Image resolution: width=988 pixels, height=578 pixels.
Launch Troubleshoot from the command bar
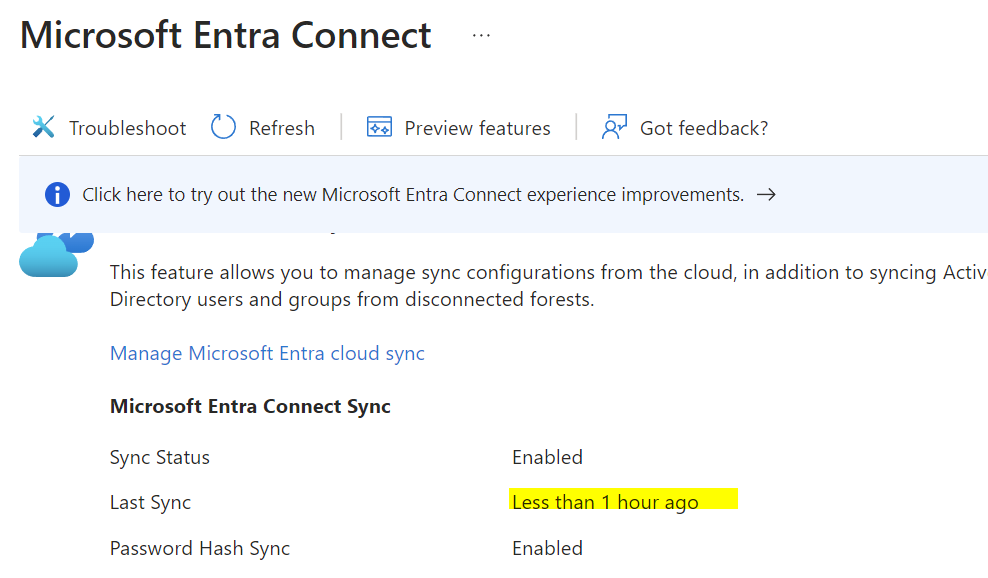tap(126, 128)
